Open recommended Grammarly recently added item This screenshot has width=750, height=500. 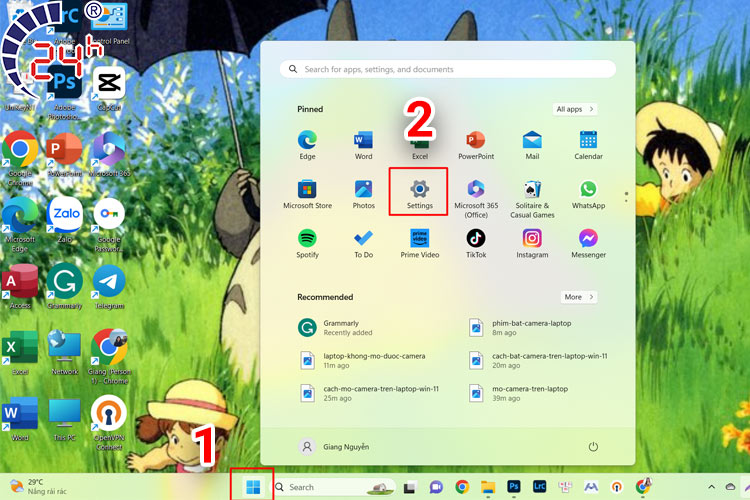coord(335,328)
